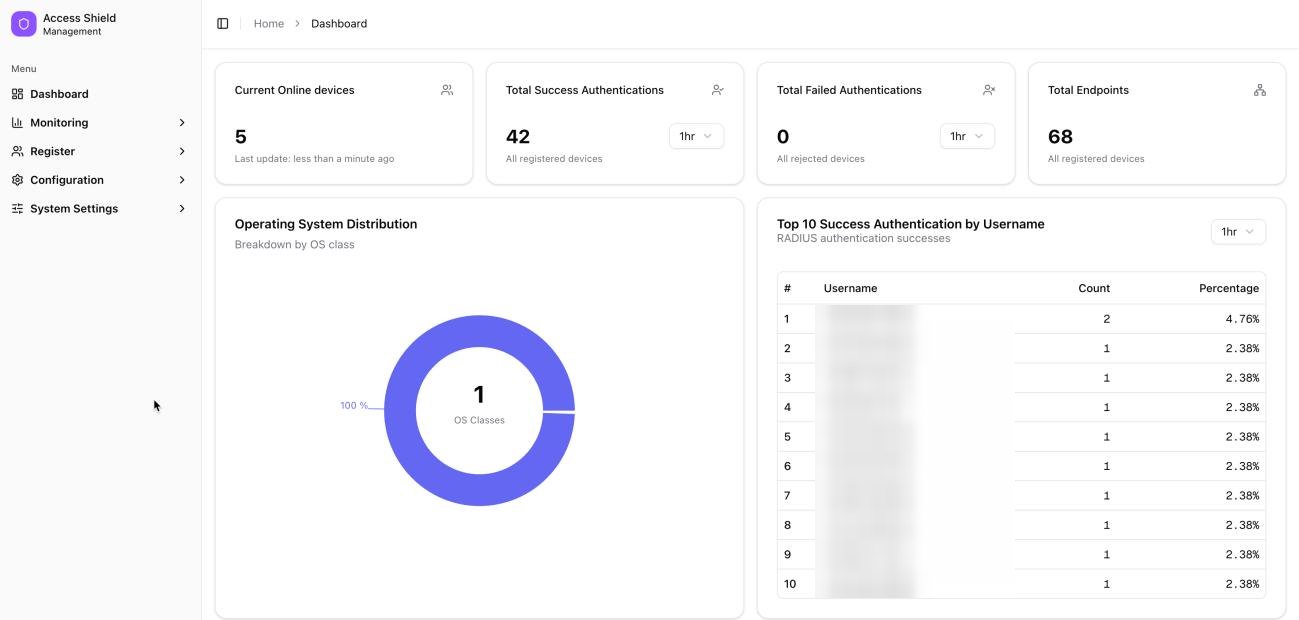Click the Dashboard grid icon in the menu
Image resolution: width=1299 pixels, height=620 pixels.
pyautogui.click(x=17, y=94)
